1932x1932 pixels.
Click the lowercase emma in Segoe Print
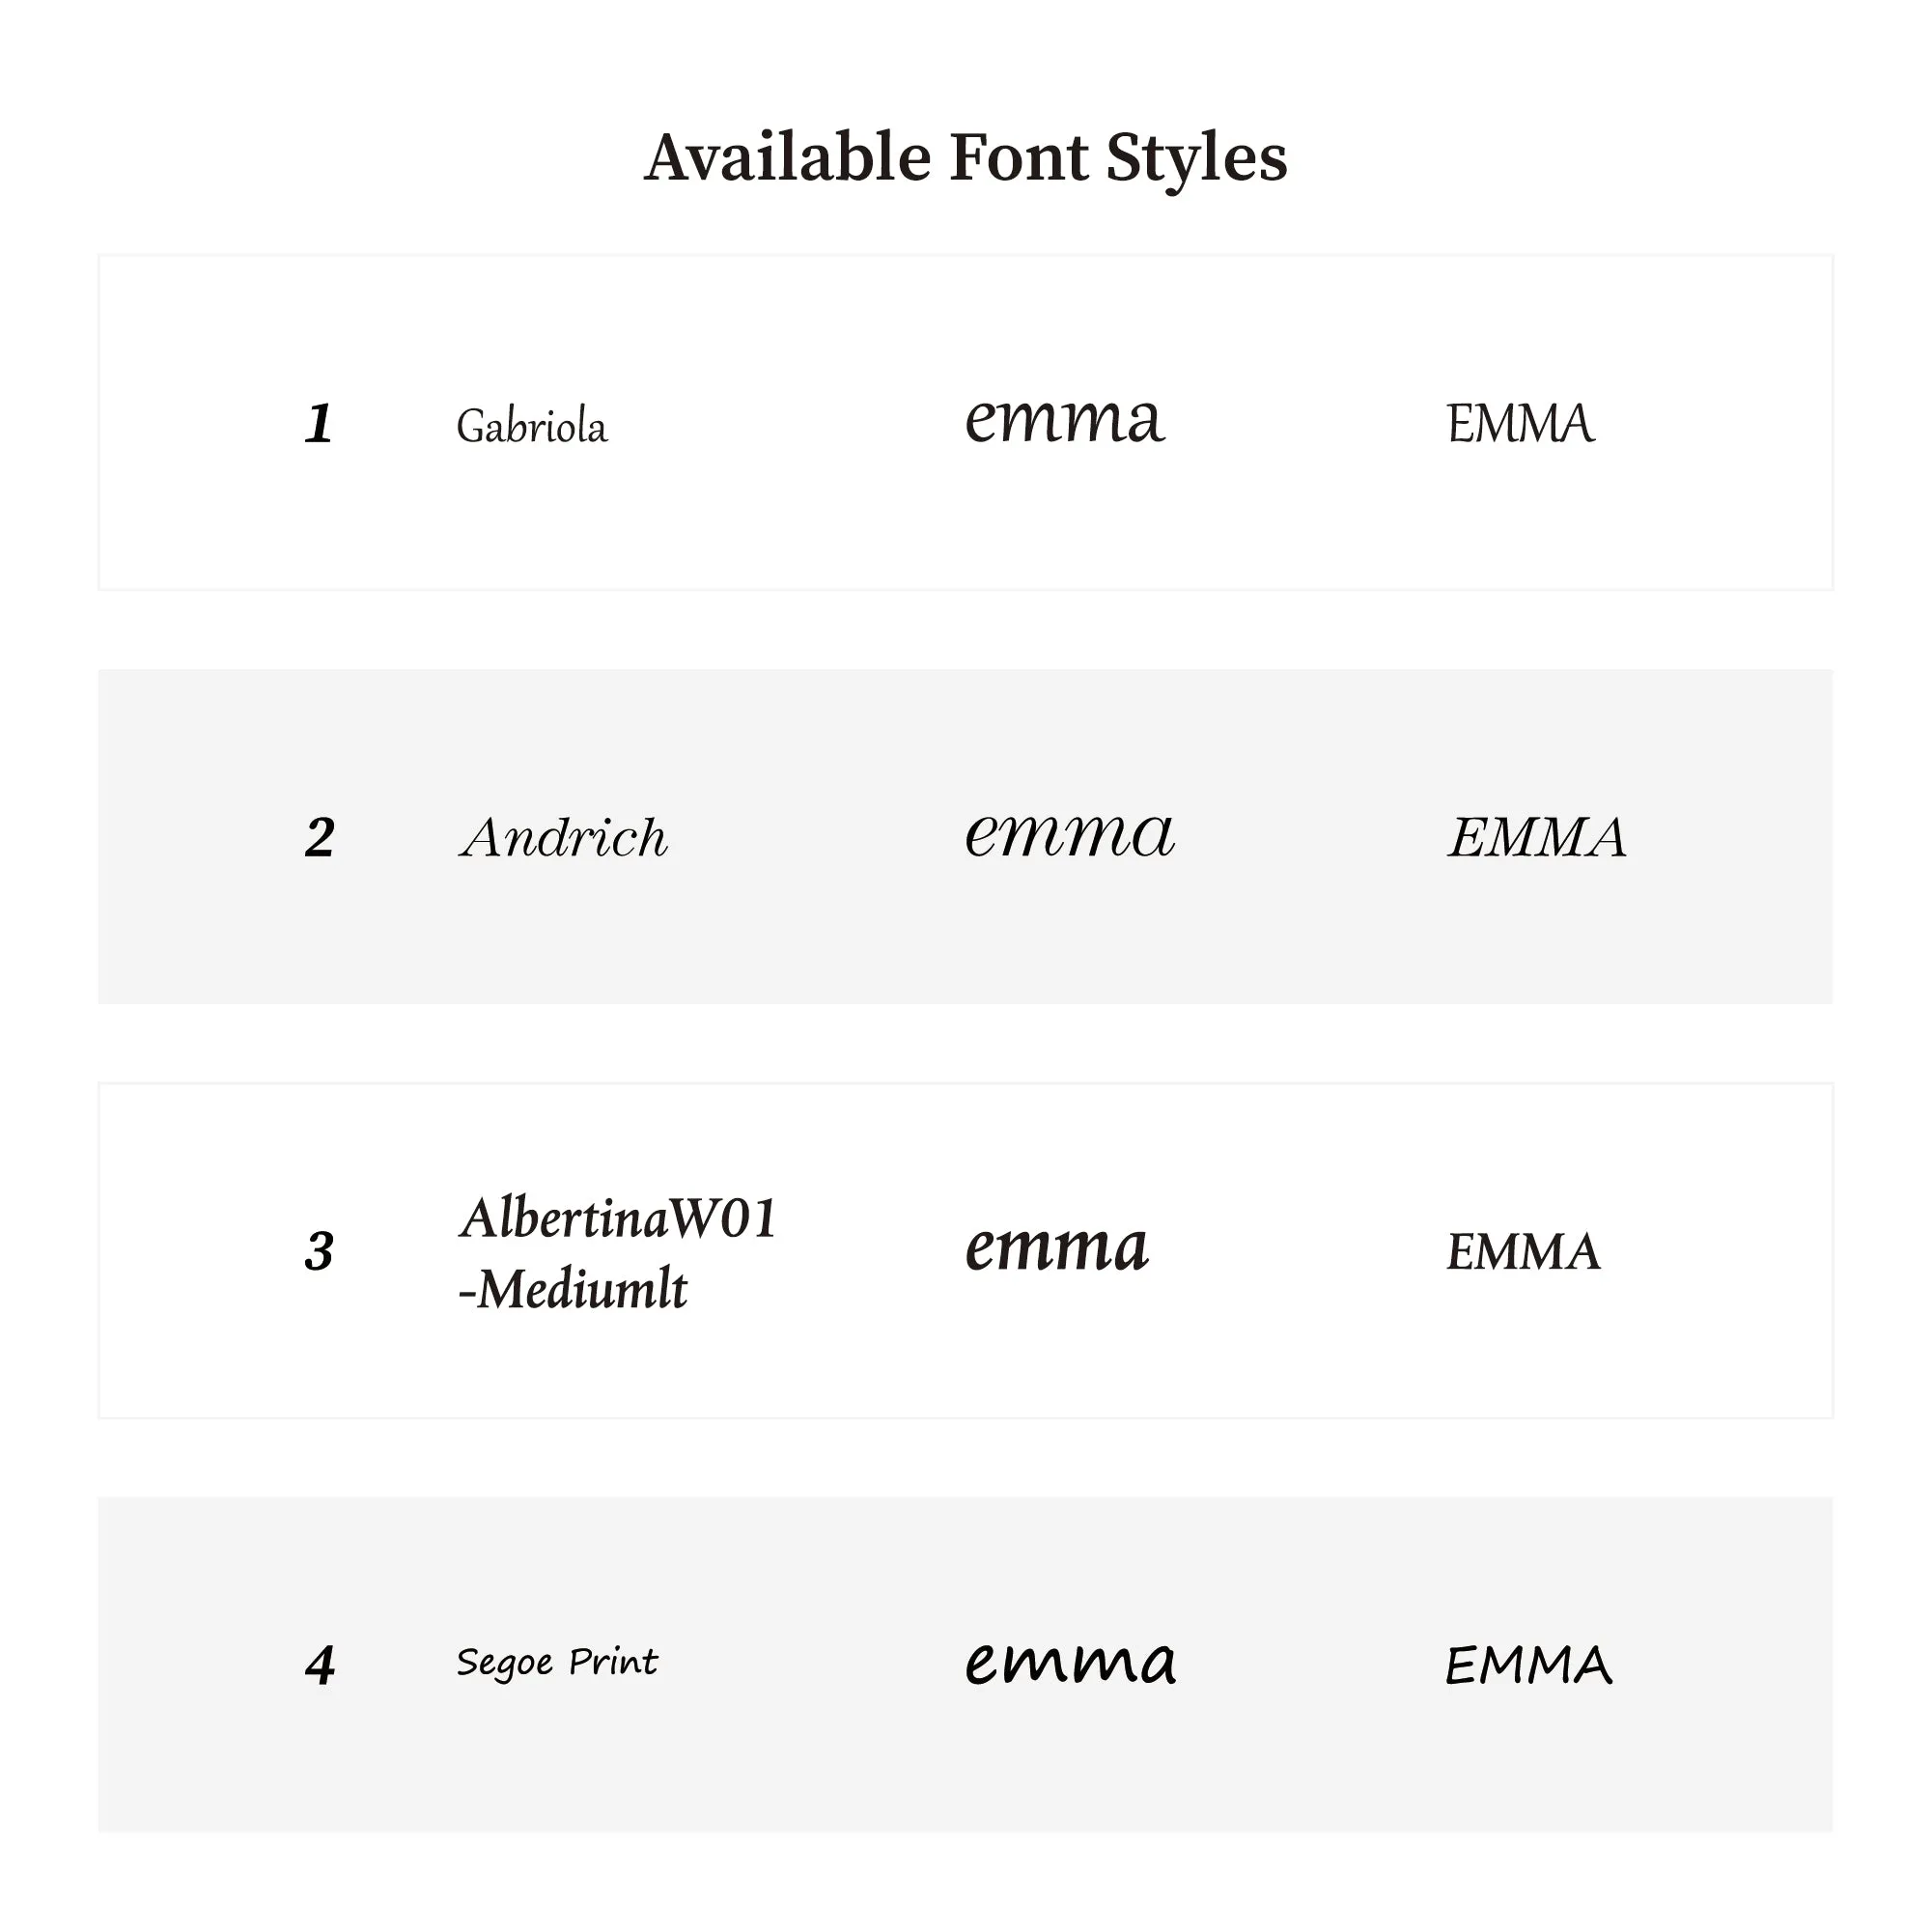click(1070, 1664)
